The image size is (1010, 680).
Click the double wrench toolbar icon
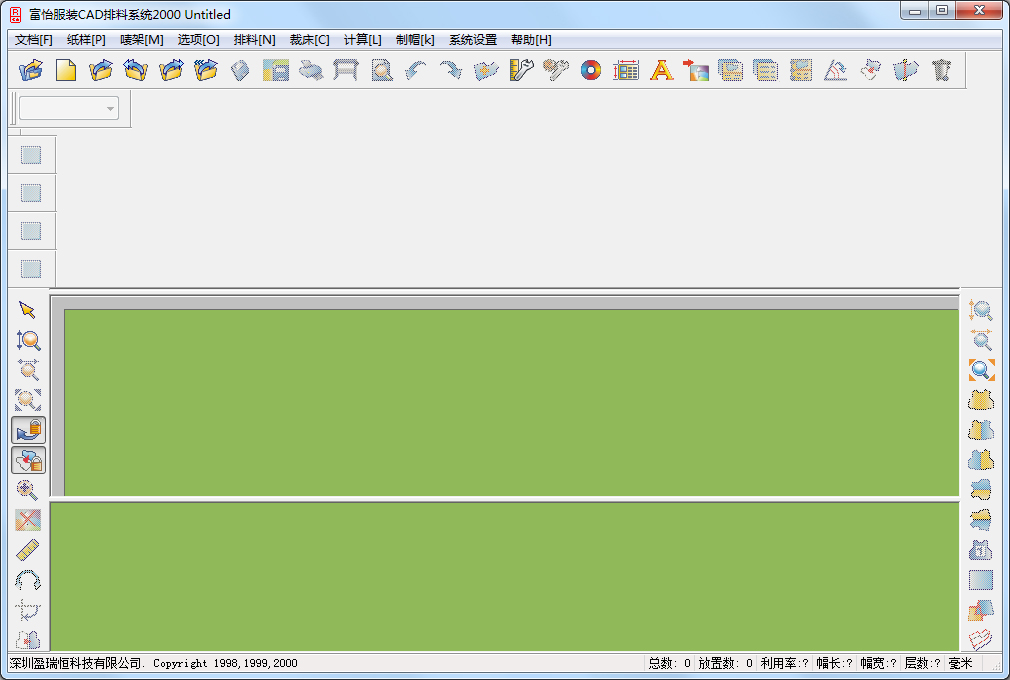[556, 70]
